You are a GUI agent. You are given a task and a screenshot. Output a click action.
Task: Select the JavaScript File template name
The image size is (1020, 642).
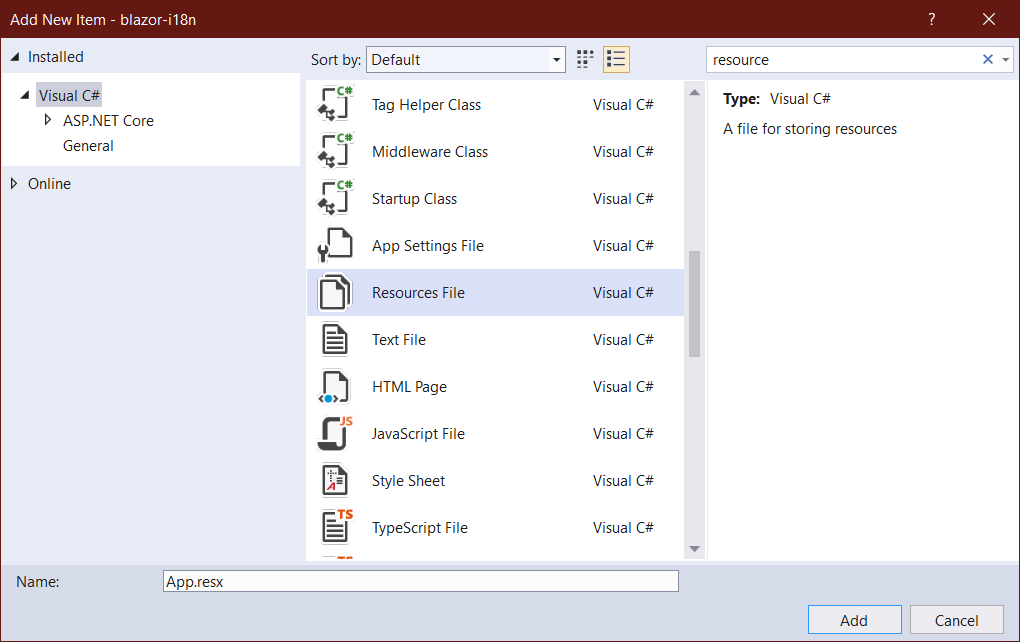(418, 434)
